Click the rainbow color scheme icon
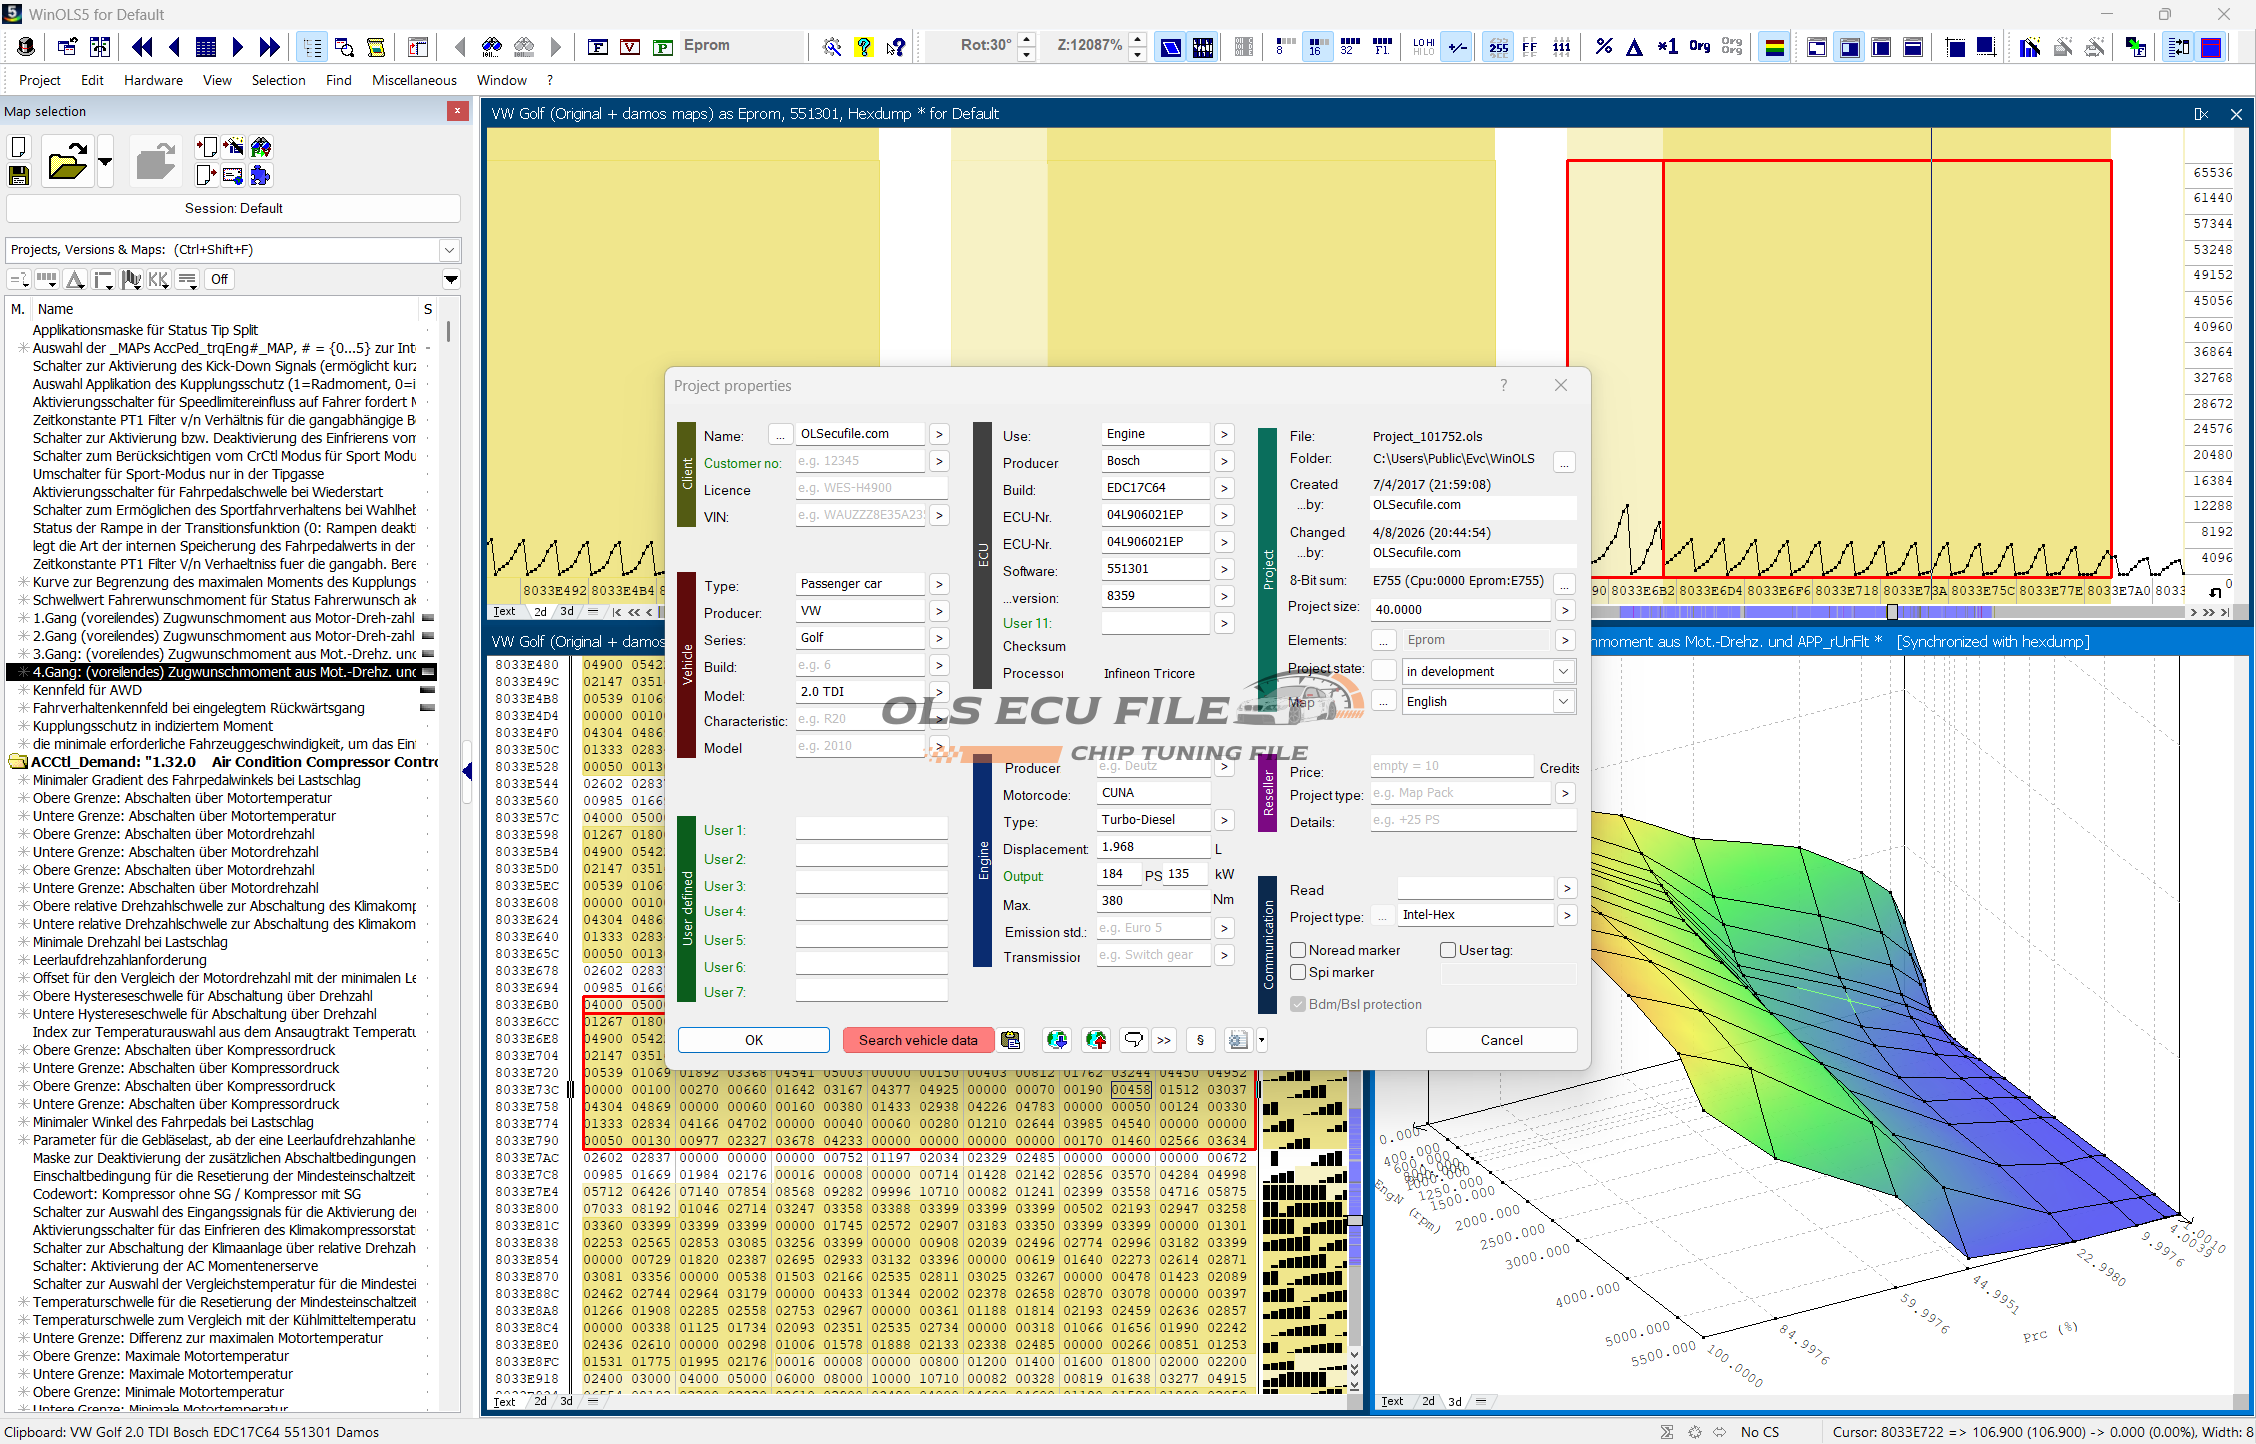This screenshot has width=2256, height=1444. (x=1775, y=46)
